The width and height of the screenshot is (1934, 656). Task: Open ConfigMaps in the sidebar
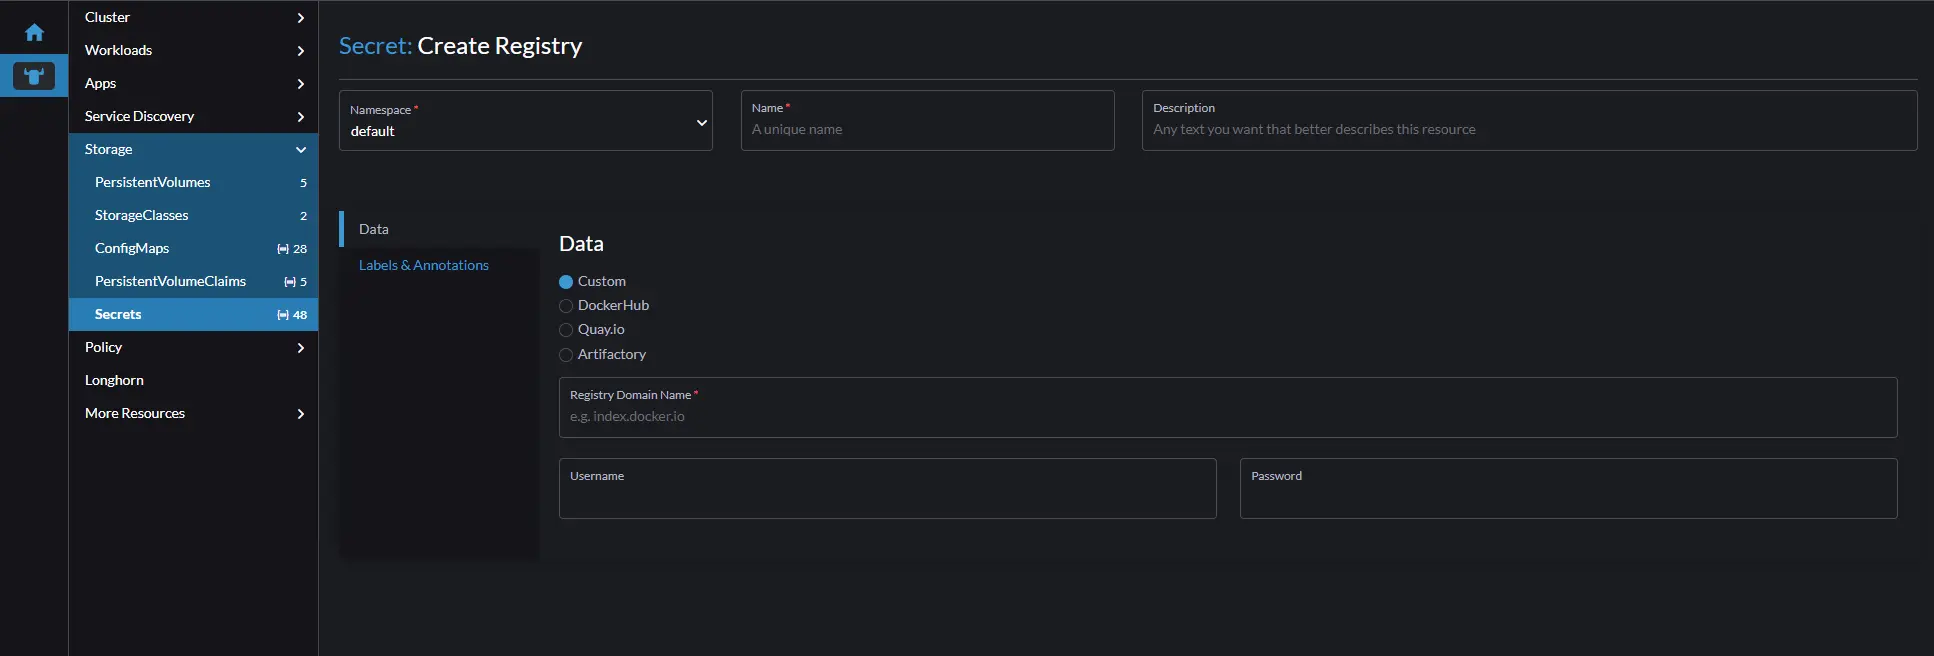click(x=132, y=248)
